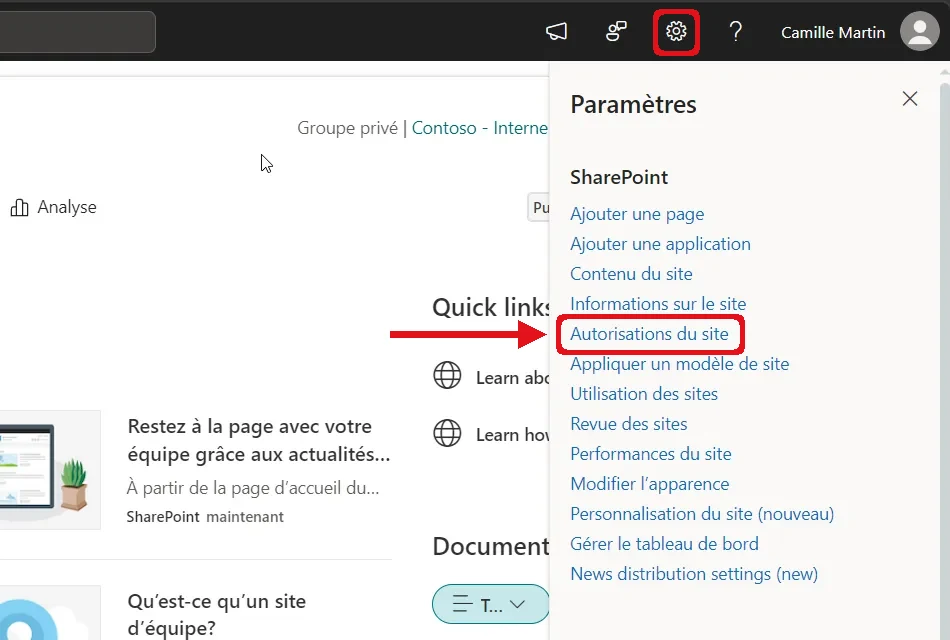The image size is (950, 640).
Task: Open Personnalisation du site (nouveau)
Action: tap(702, 514)
